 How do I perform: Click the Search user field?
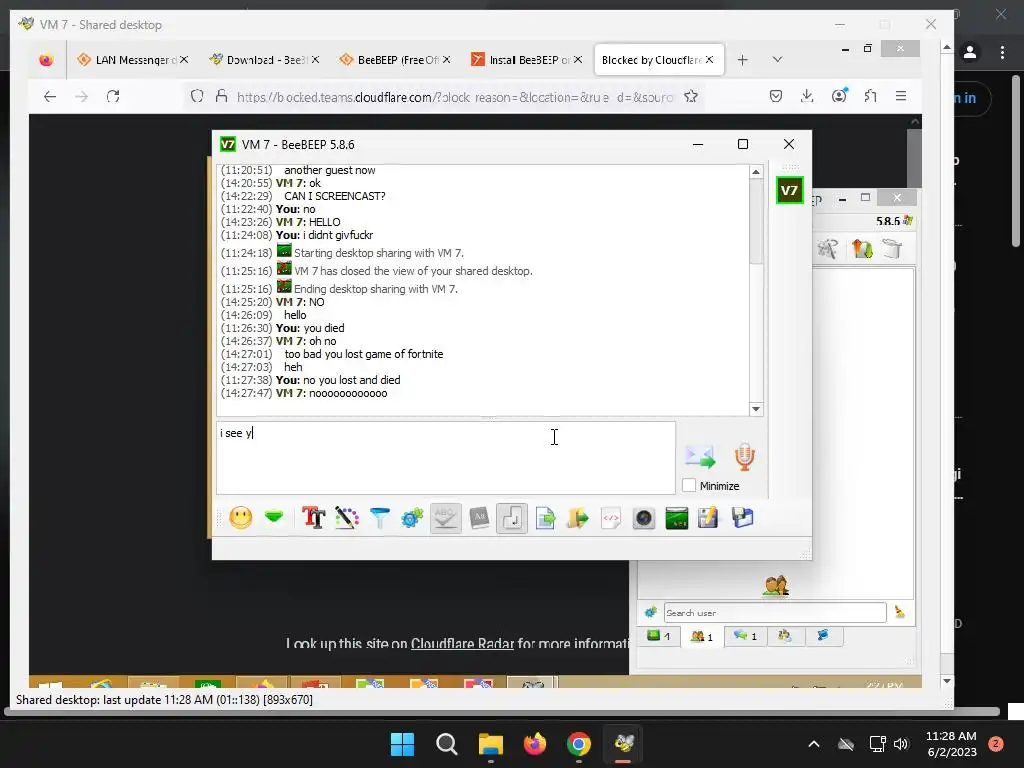[x=775, y=613]
